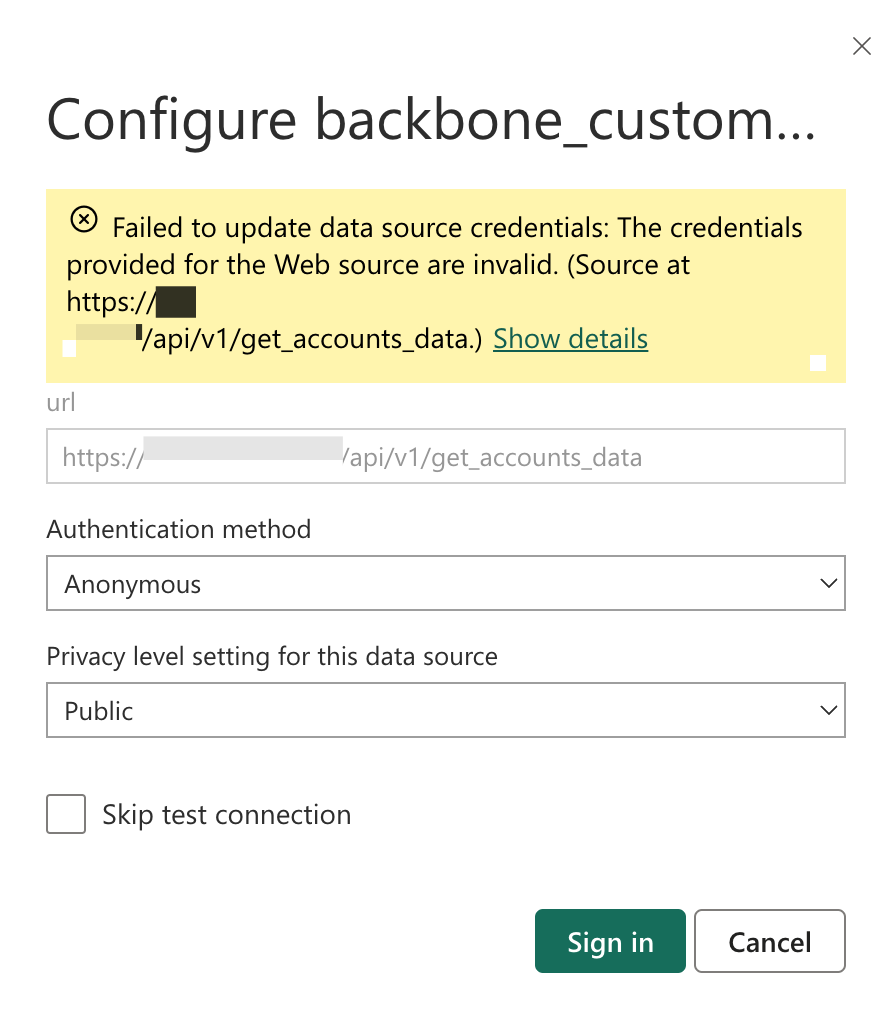The height and width of the screenshot is (1020, 894).
Task: Click the url input field
Action: pyautogui.click(x=446, y=456)
